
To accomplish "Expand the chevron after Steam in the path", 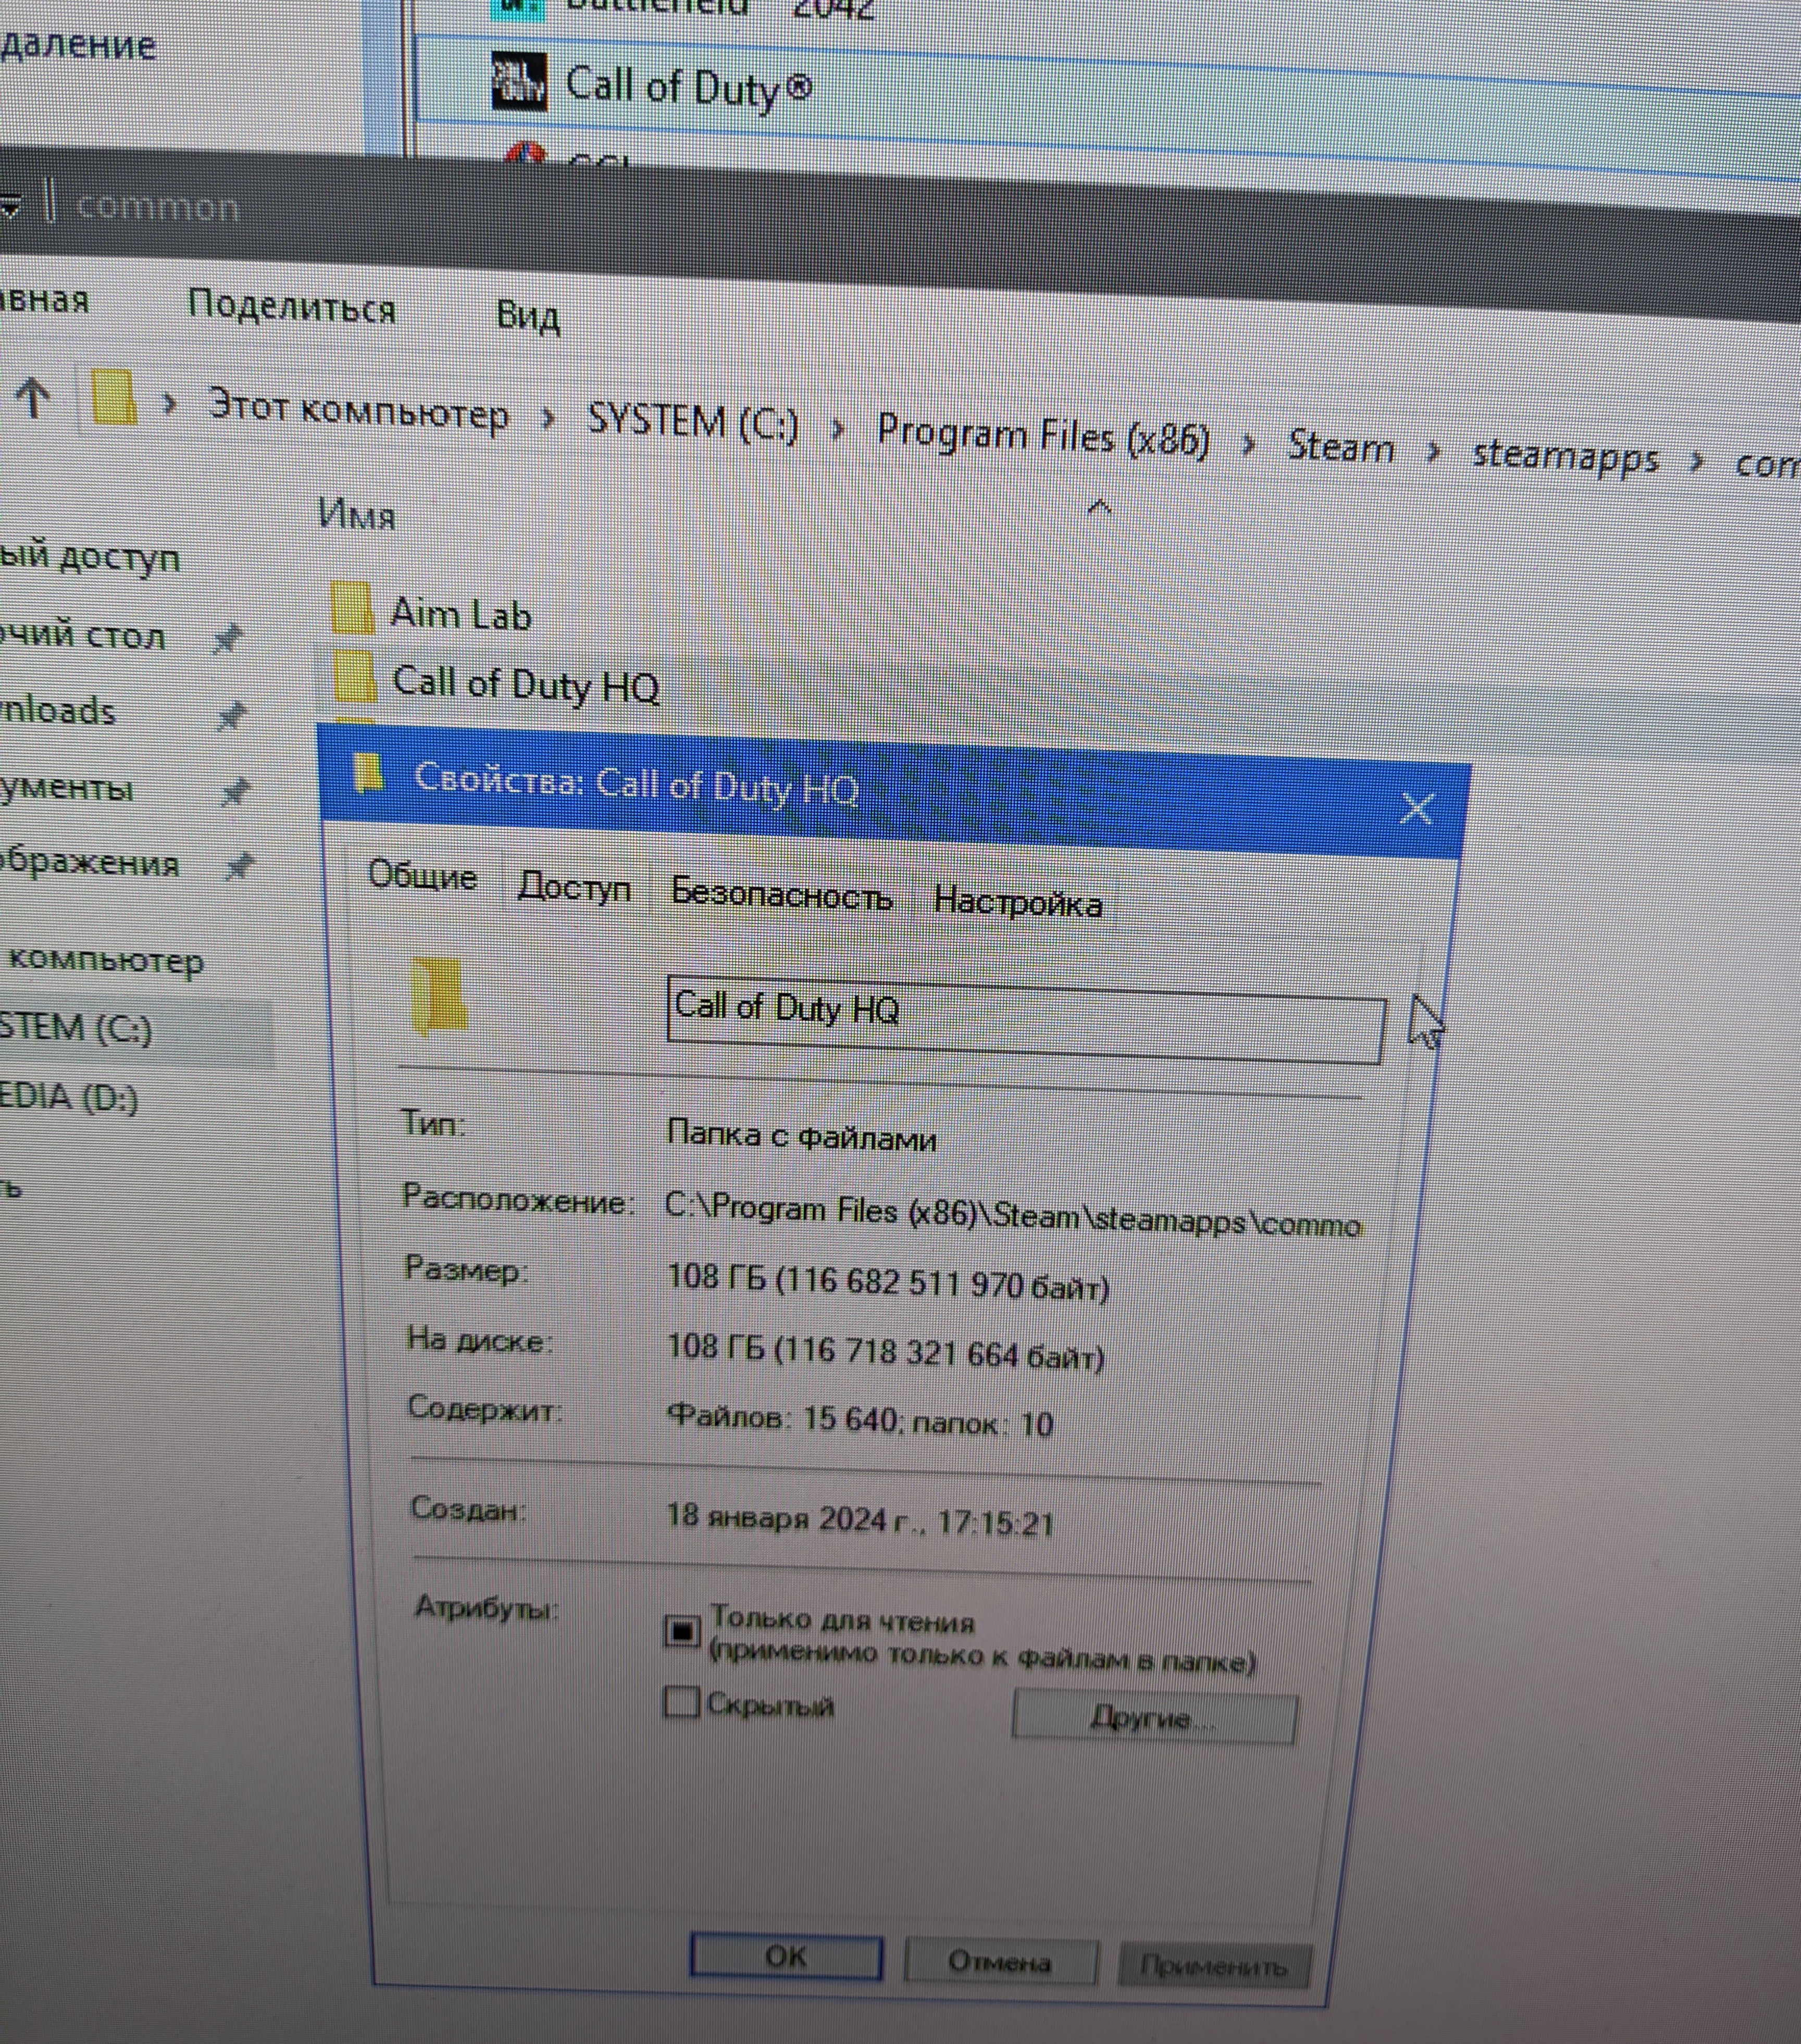I will click(1433, 452).
